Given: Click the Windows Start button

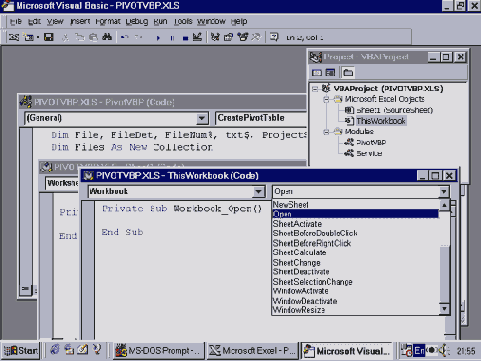Looking at the screenshot, I should click(21, 351).
